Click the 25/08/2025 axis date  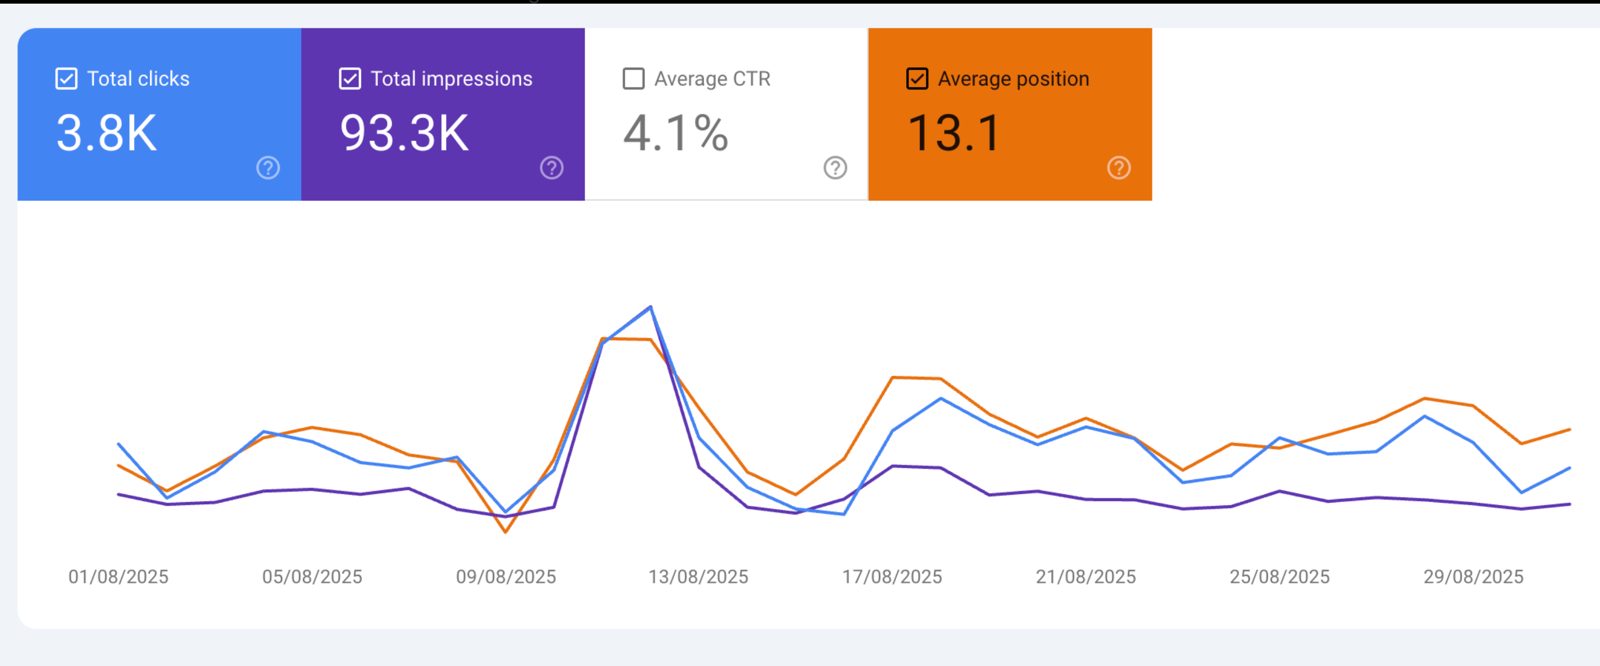(1280, 577)
